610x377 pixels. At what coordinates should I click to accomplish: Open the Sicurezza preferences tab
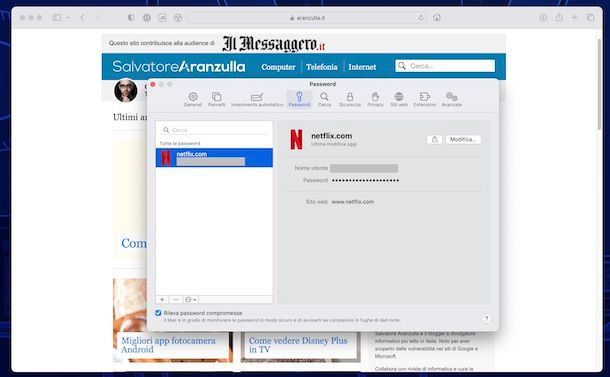tap(350, 99)
